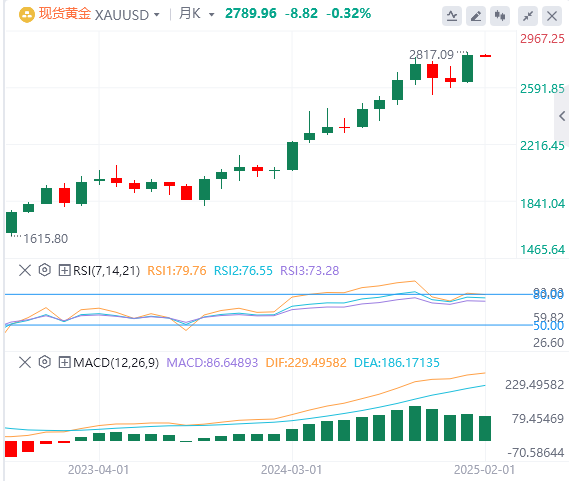Open the line chart type icon
The image size is (569, 481).
[452, 16]
